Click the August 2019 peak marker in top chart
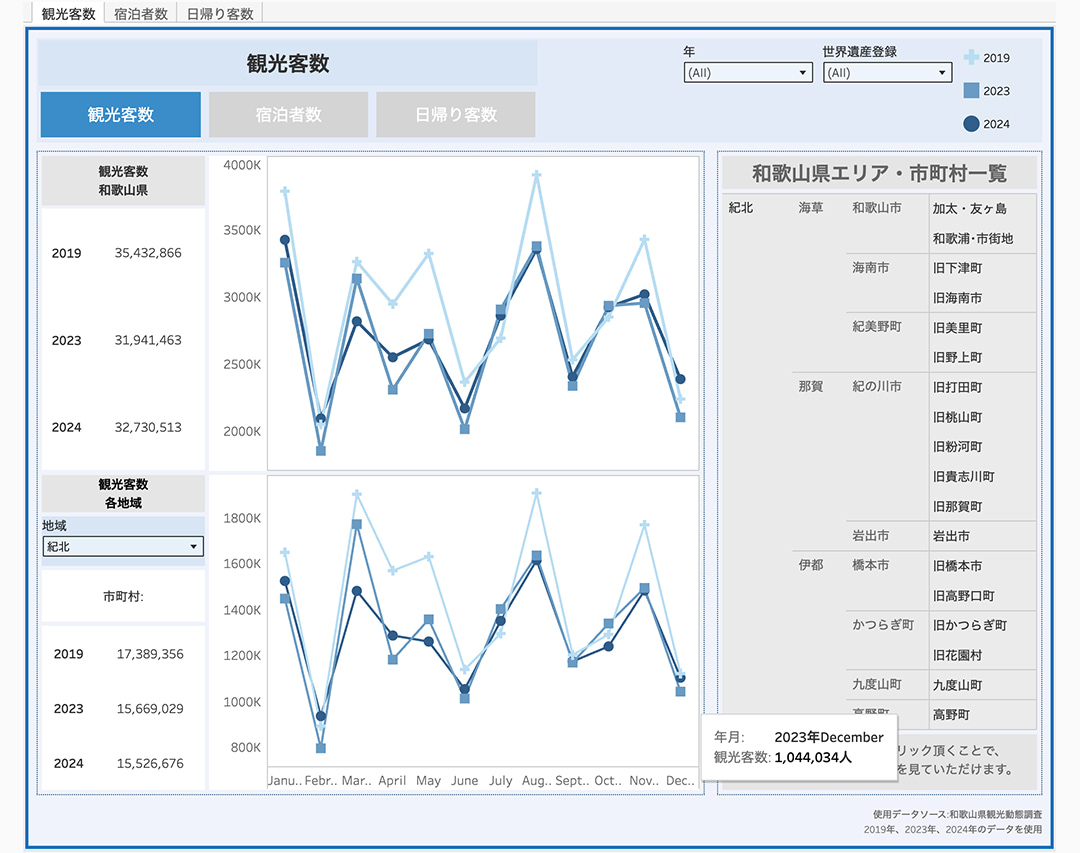The image size is (1080, 853). coord(536,175)
